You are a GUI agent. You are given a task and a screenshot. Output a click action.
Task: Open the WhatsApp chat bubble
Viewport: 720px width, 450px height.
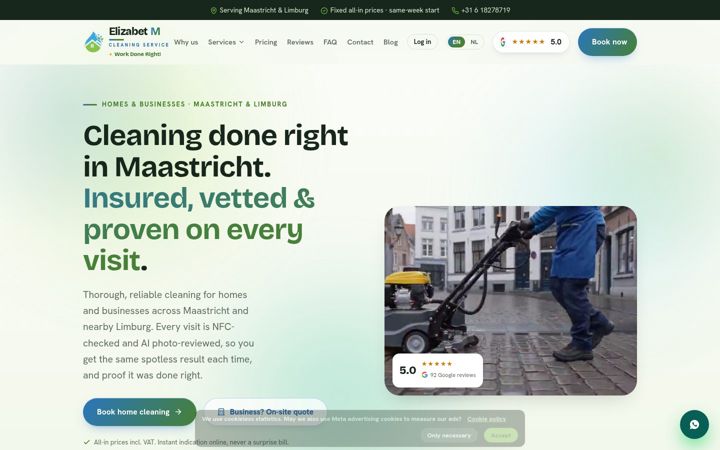pos(694,424)
